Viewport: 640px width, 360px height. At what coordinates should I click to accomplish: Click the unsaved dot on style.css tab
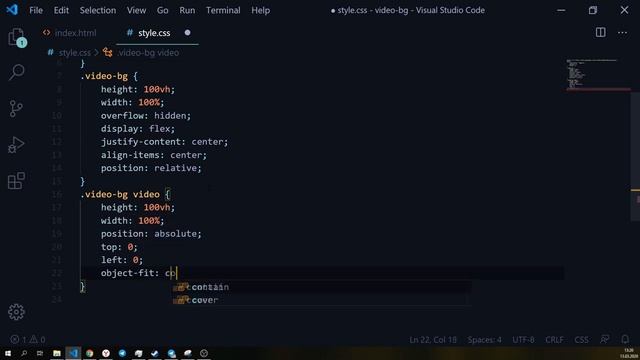187,33
